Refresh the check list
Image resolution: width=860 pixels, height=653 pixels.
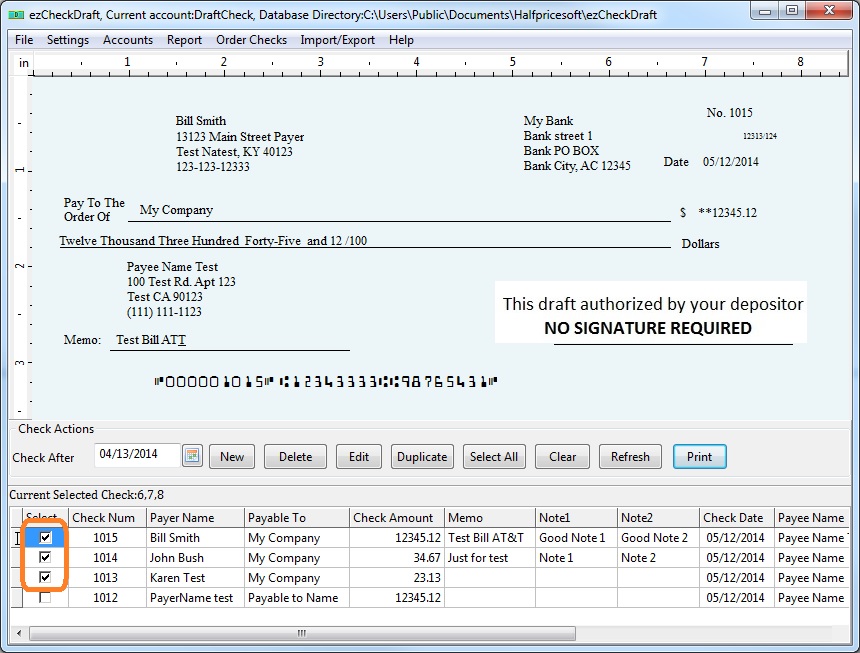[x=630, y=456]
